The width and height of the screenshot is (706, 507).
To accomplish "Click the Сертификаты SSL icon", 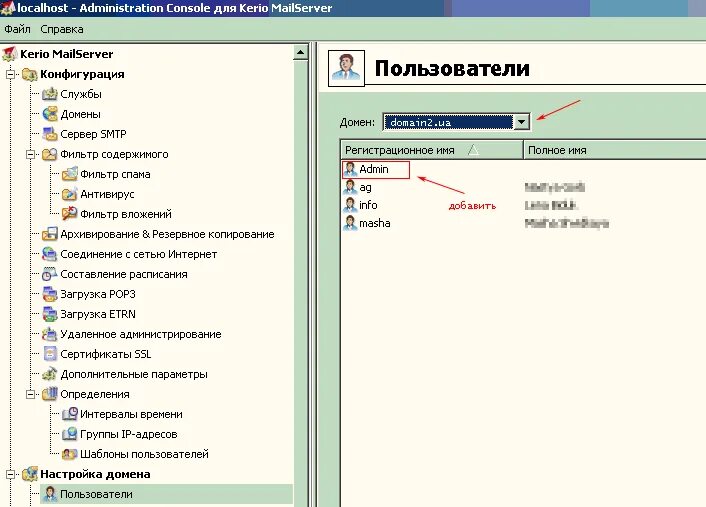I will pos(50,354).
